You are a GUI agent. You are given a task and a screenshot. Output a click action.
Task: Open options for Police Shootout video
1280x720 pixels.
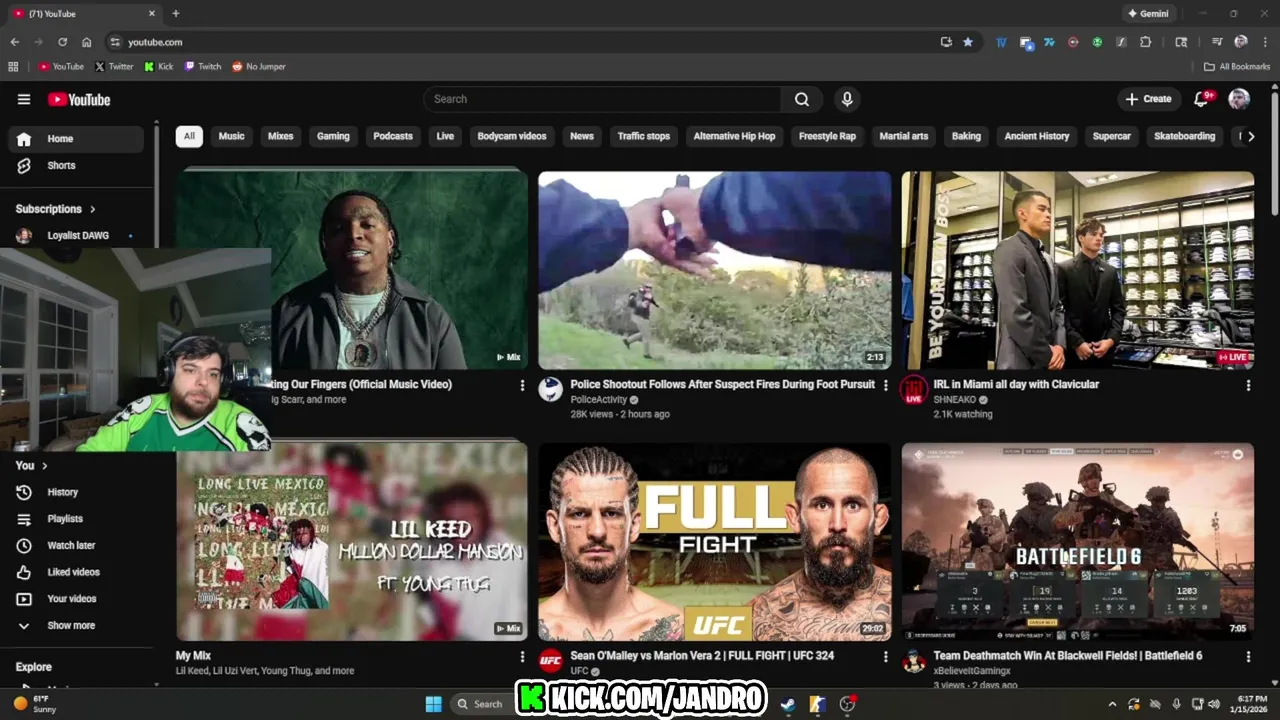coord(885,385)
